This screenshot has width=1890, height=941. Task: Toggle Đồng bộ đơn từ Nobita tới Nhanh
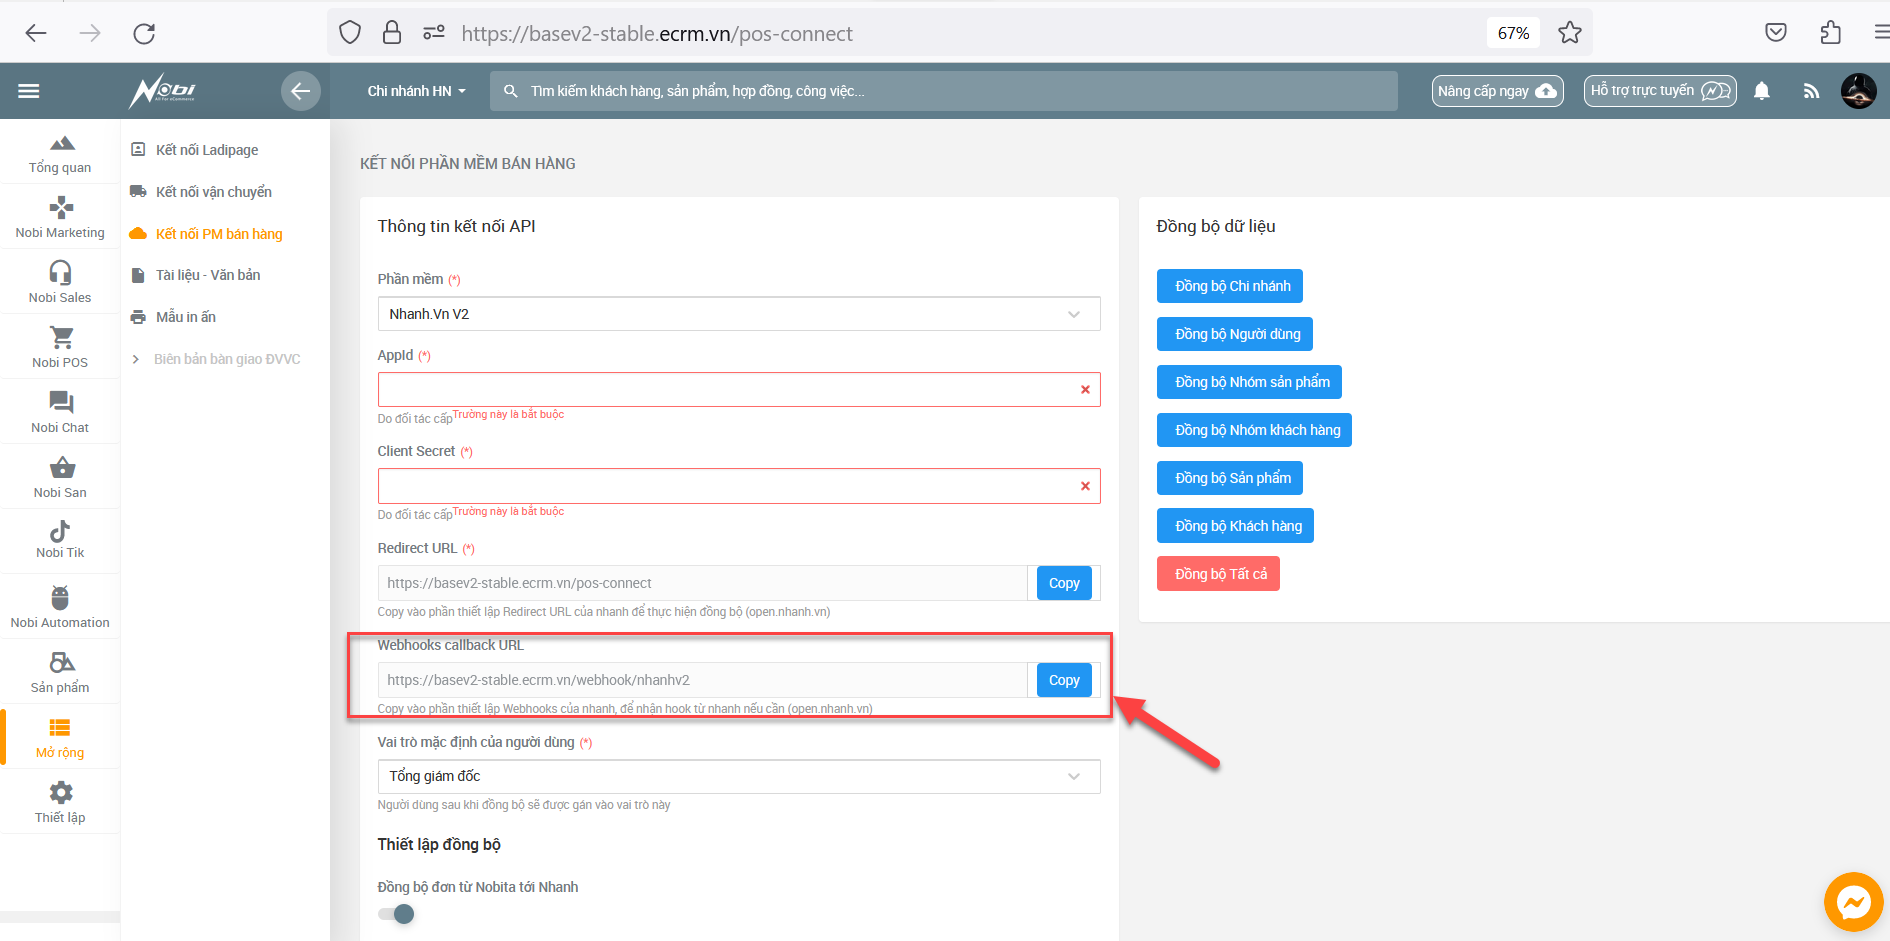[397, 914]
